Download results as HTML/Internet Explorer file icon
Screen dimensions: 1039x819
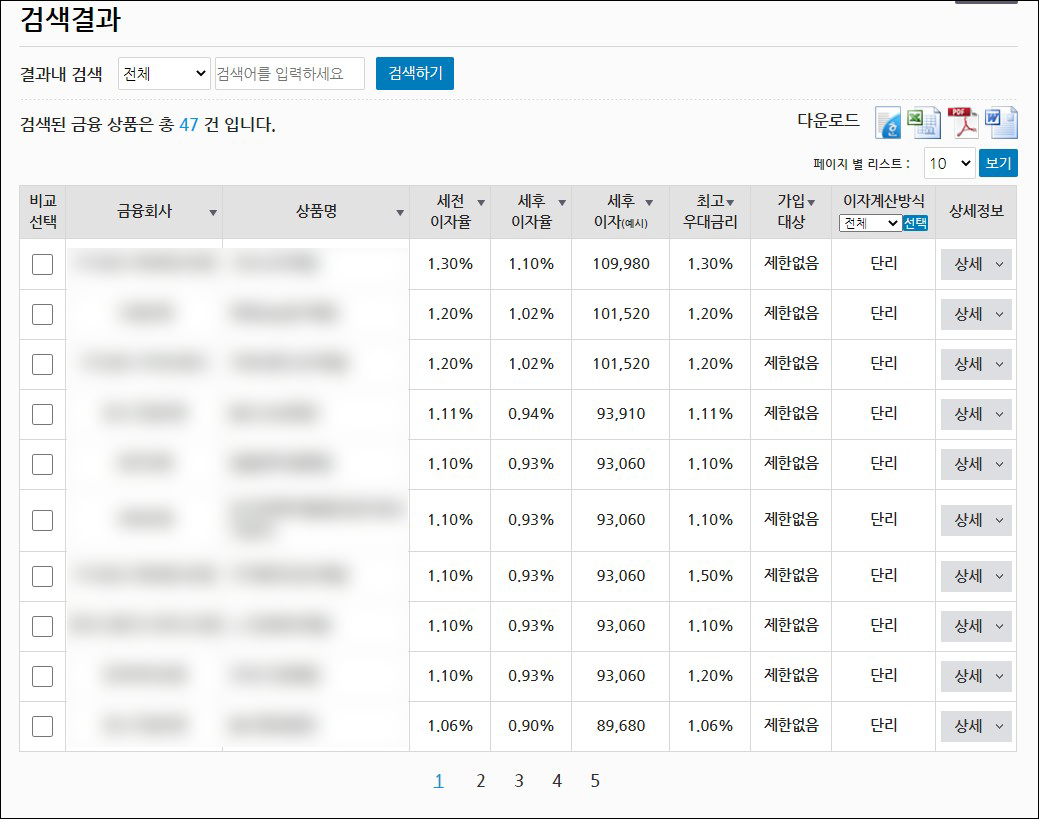[x=888, y=123]
